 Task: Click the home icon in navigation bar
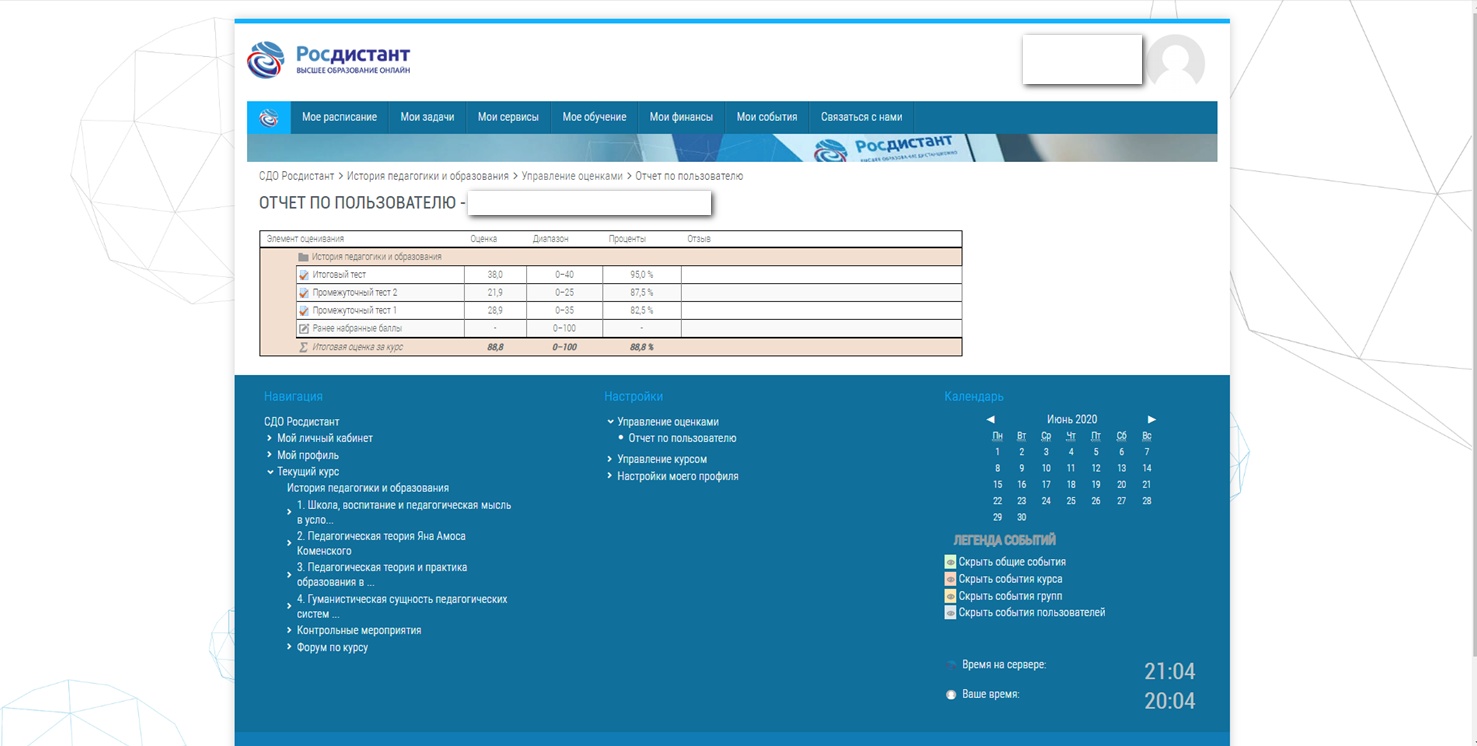268,118
